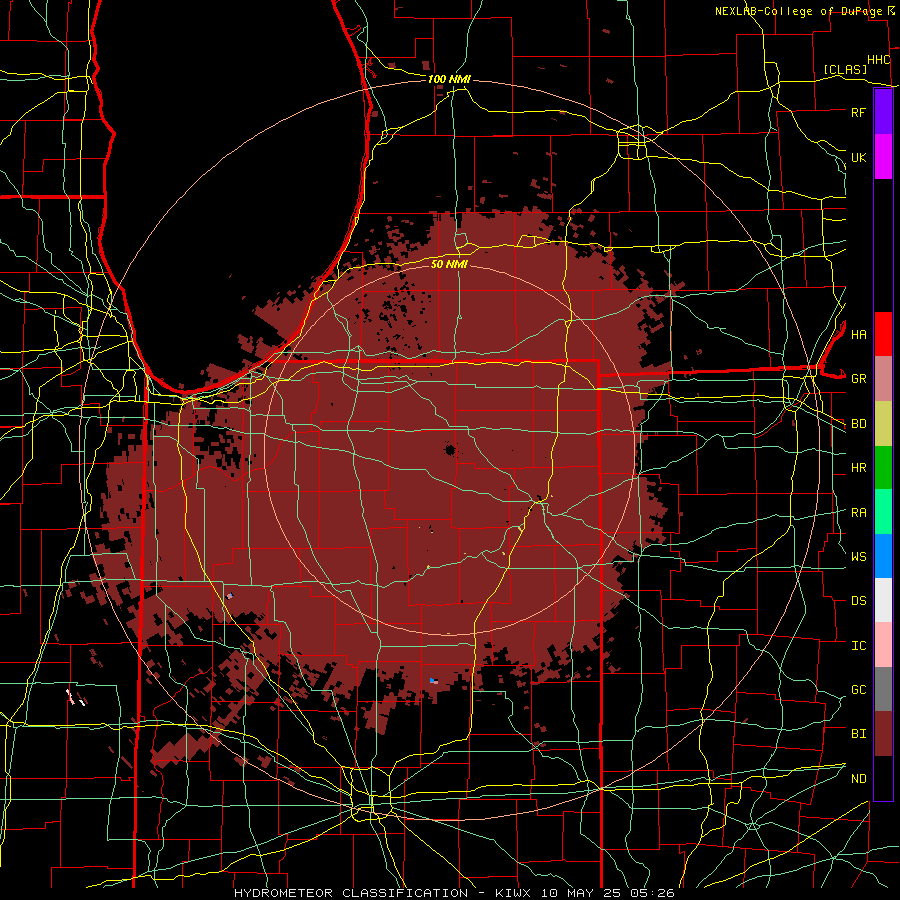Click the light green RA legend swatch
This screenshot has height=900, width=900.
pos(883,512)
